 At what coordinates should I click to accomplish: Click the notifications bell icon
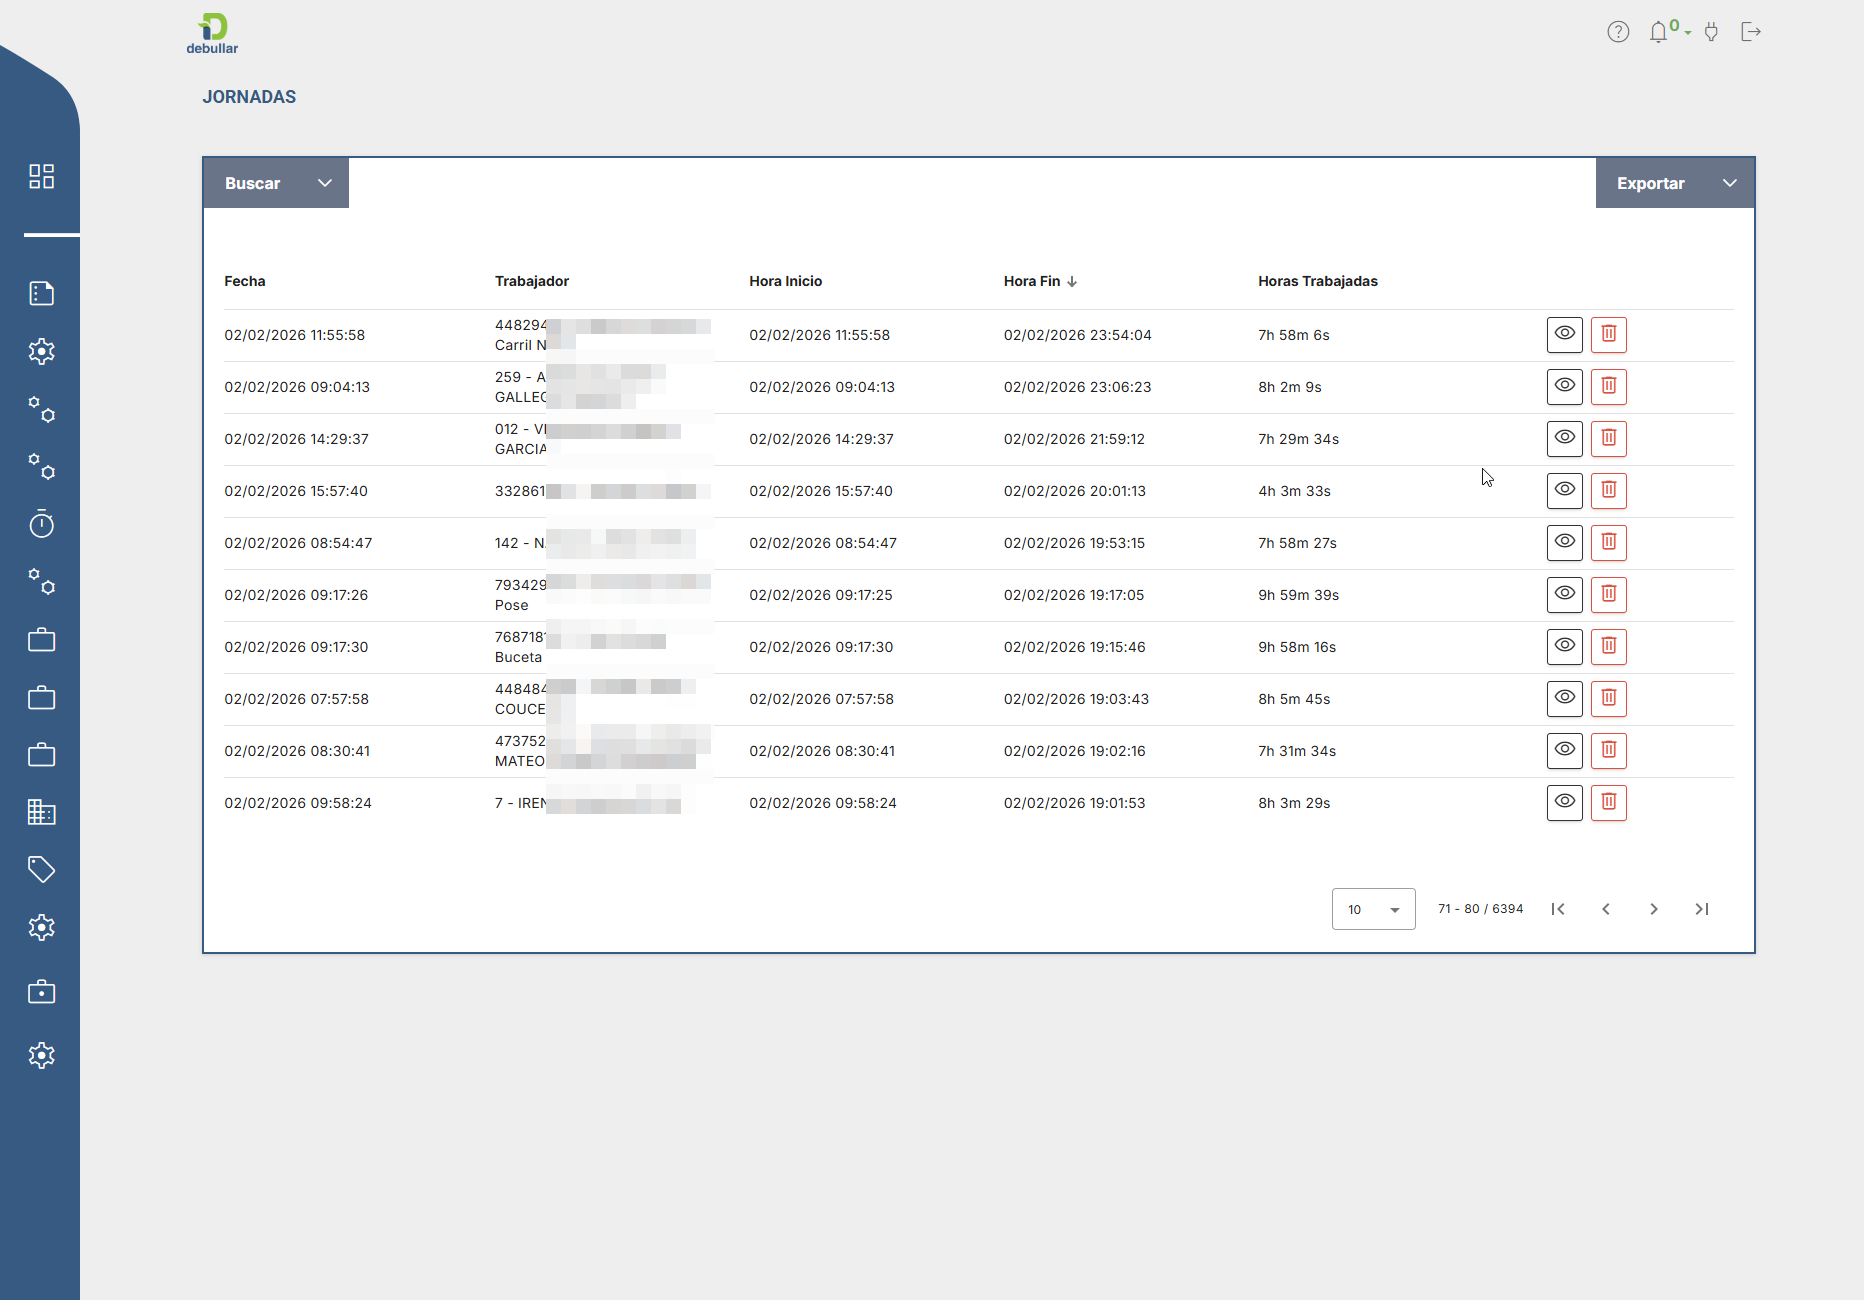click(x=1659, y=32)
